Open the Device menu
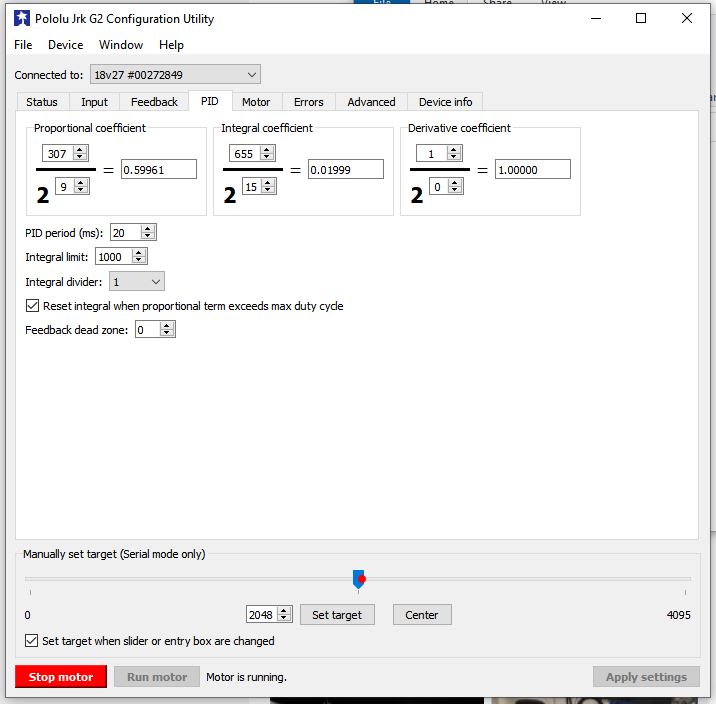Image resolution: width=716 pixels, height=704 pixels. click(66, 45)
